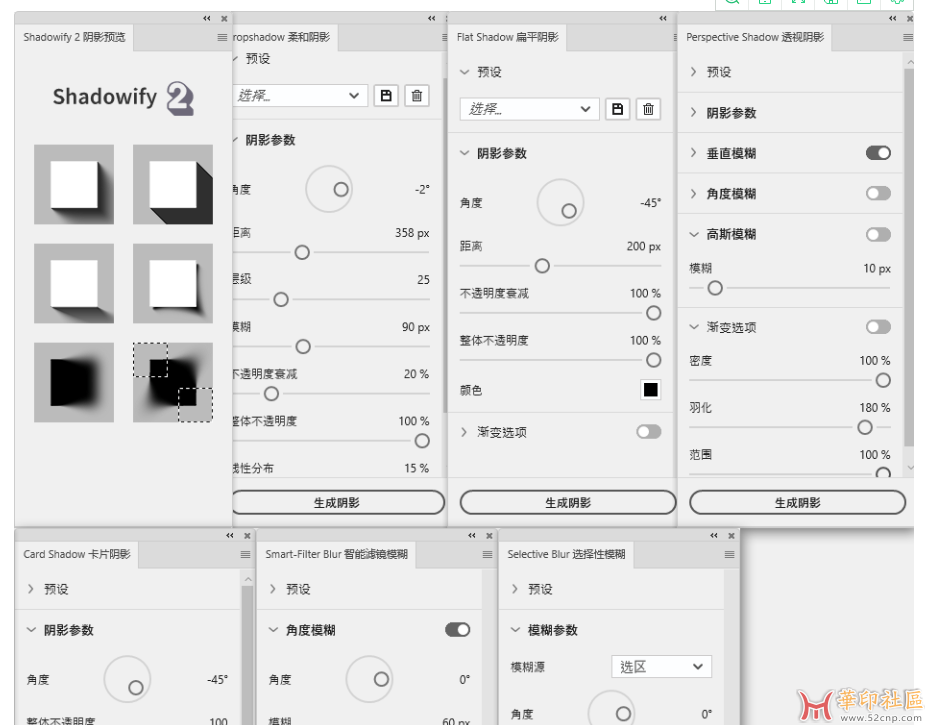Click 生成阴影 button in Flat Shadow panel
926x725 pixels.
568,502
